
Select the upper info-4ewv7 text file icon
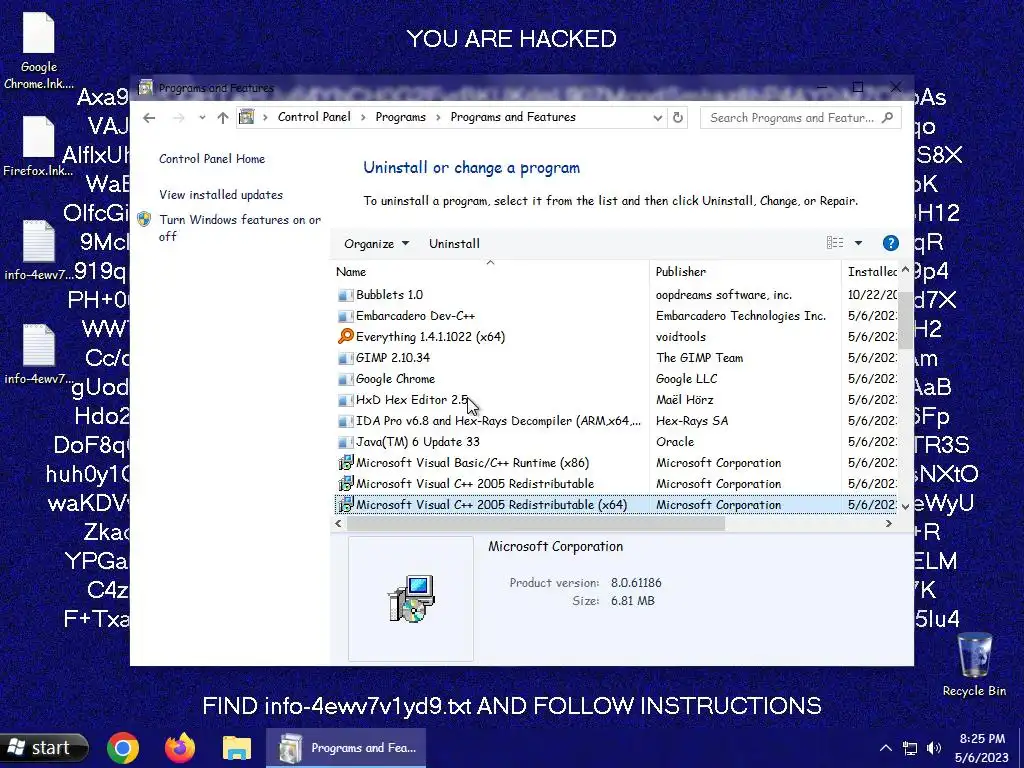[x=39, y=241]
